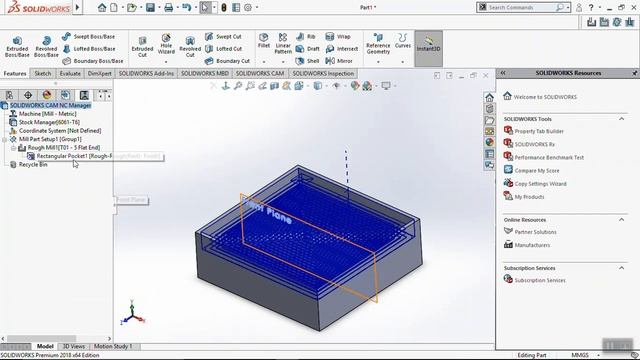Open the Reference Geometry dropdown arrow
This screenshot has width=640, height=360.
click(x=378, y=62)
